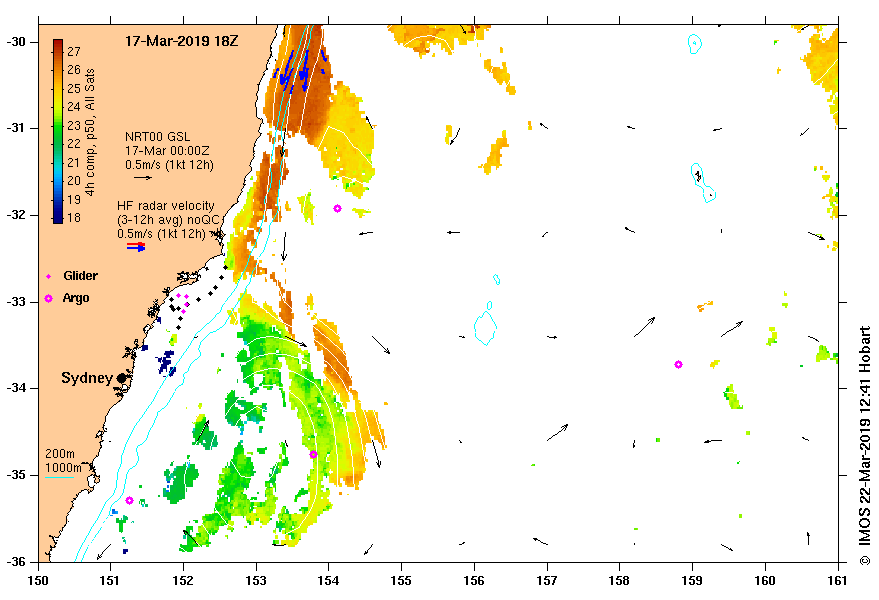
Task: Click the longitude axis label '157'
Action: [547, 580]
